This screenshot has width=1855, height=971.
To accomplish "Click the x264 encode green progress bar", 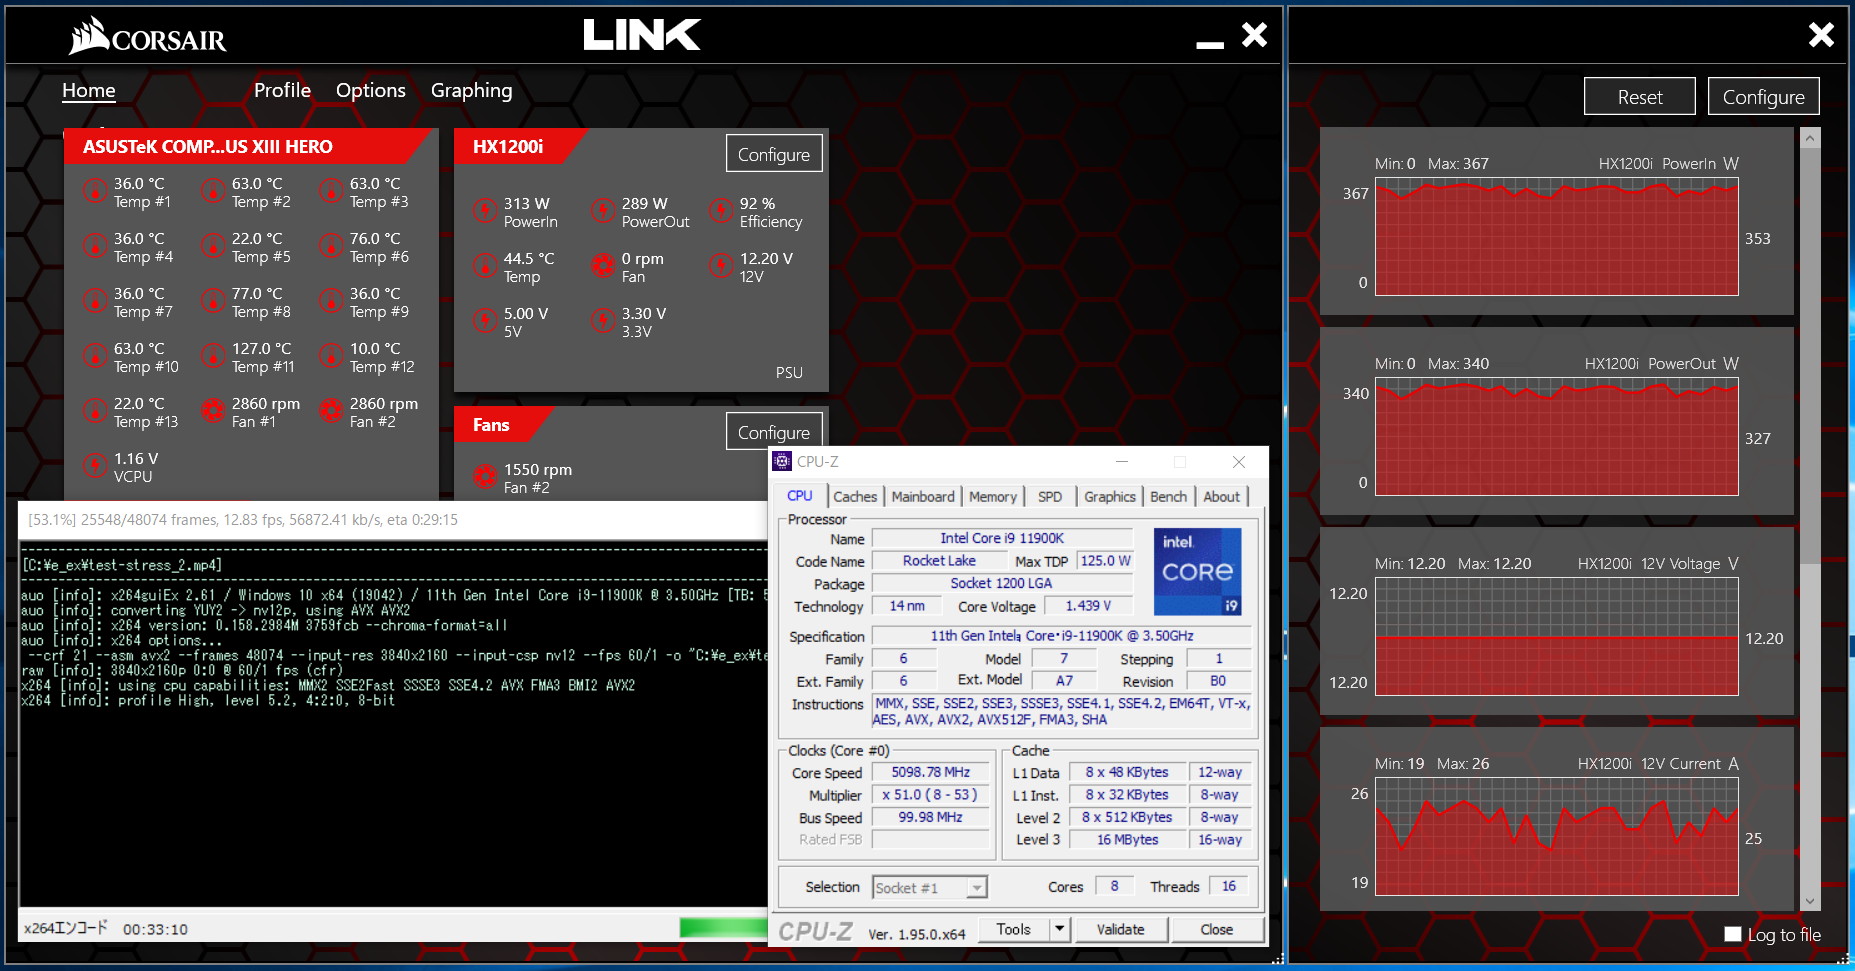I will [724, 927].
